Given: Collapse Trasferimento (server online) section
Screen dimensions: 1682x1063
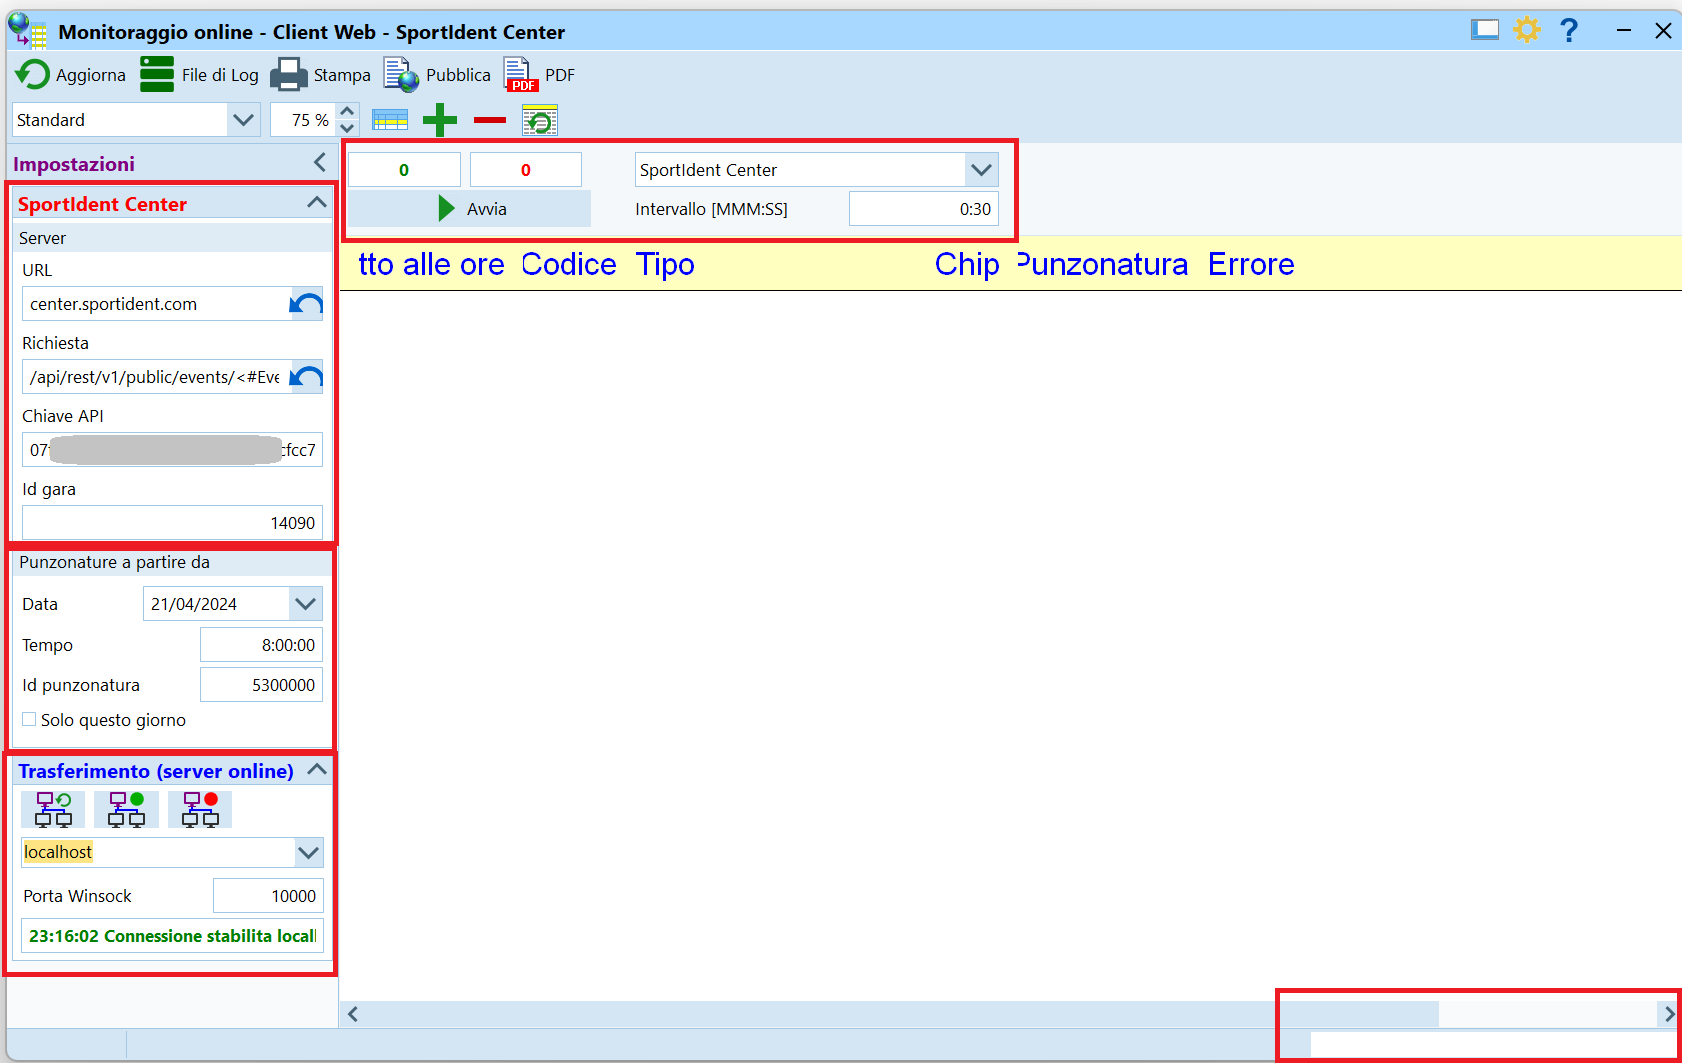Looking at the screenshot, I should coord(317,770).
